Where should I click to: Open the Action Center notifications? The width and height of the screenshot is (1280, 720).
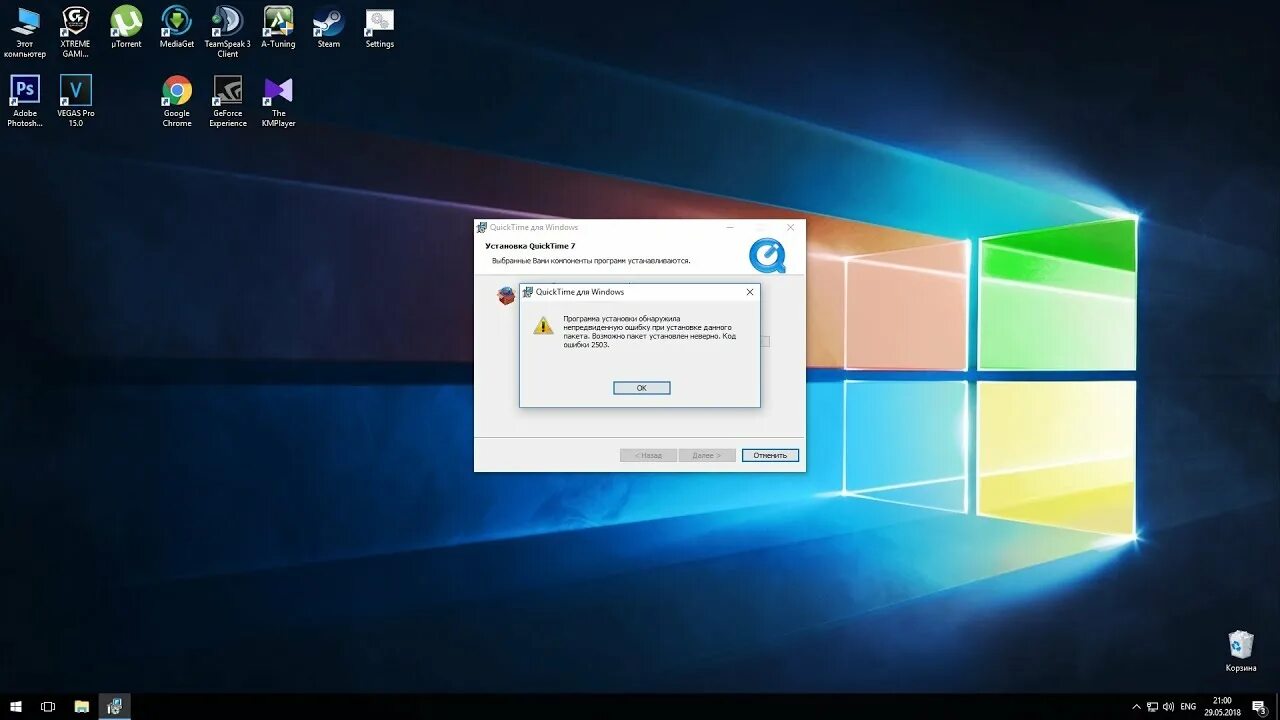pyautogui.click(x=1259, y=706)
